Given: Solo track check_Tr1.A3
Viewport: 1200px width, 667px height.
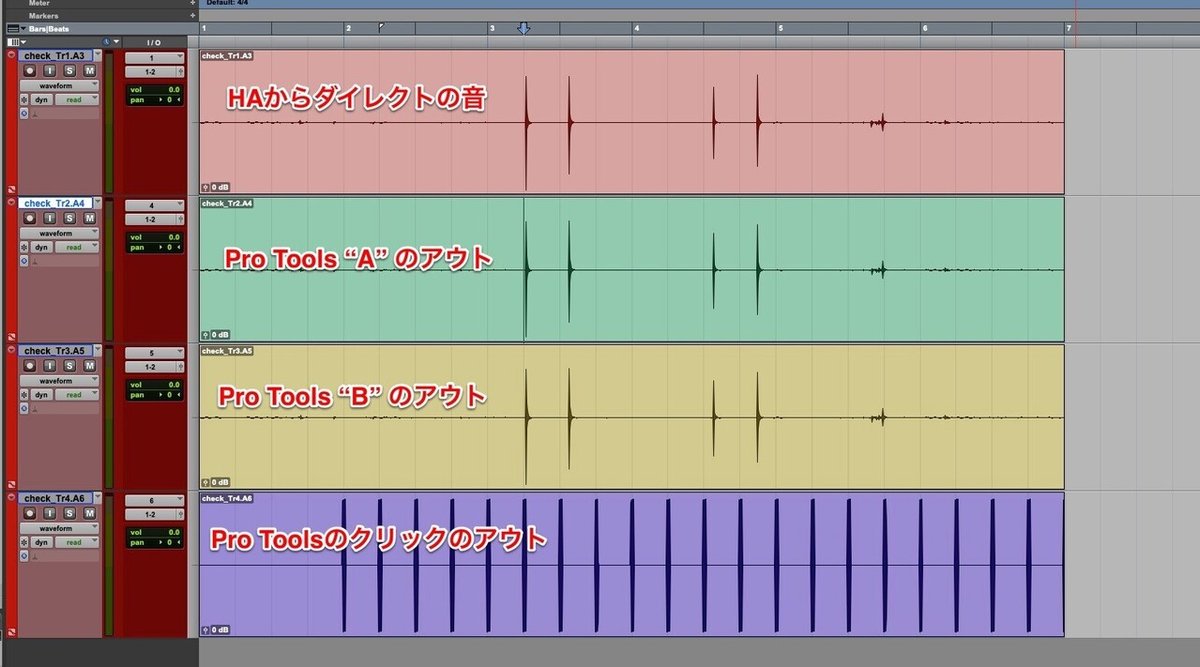Looking at the screenshot, I should click(70, 71).
